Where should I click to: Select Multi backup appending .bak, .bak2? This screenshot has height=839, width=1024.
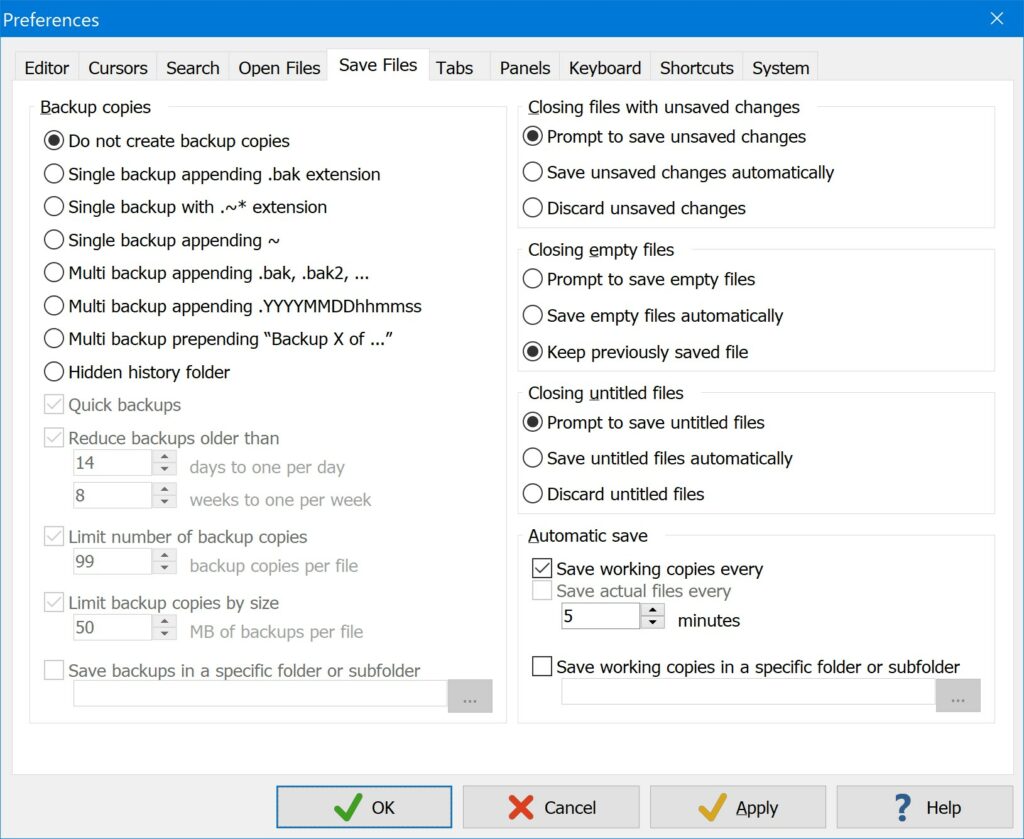pos(206,273)
